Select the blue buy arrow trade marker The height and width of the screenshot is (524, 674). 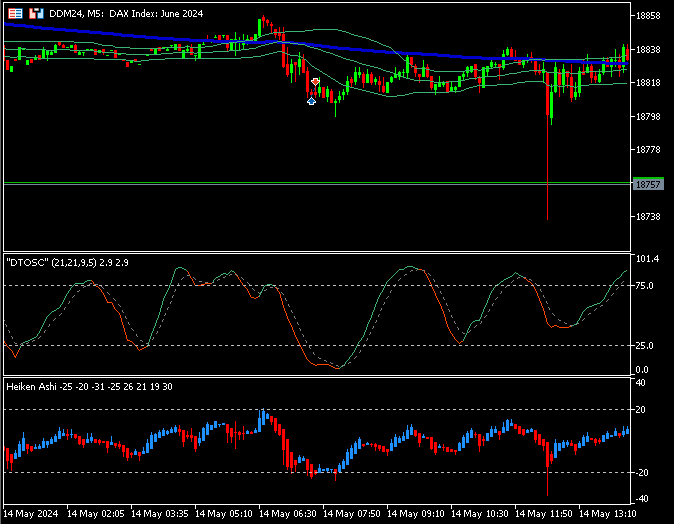[x=311, y=101]
